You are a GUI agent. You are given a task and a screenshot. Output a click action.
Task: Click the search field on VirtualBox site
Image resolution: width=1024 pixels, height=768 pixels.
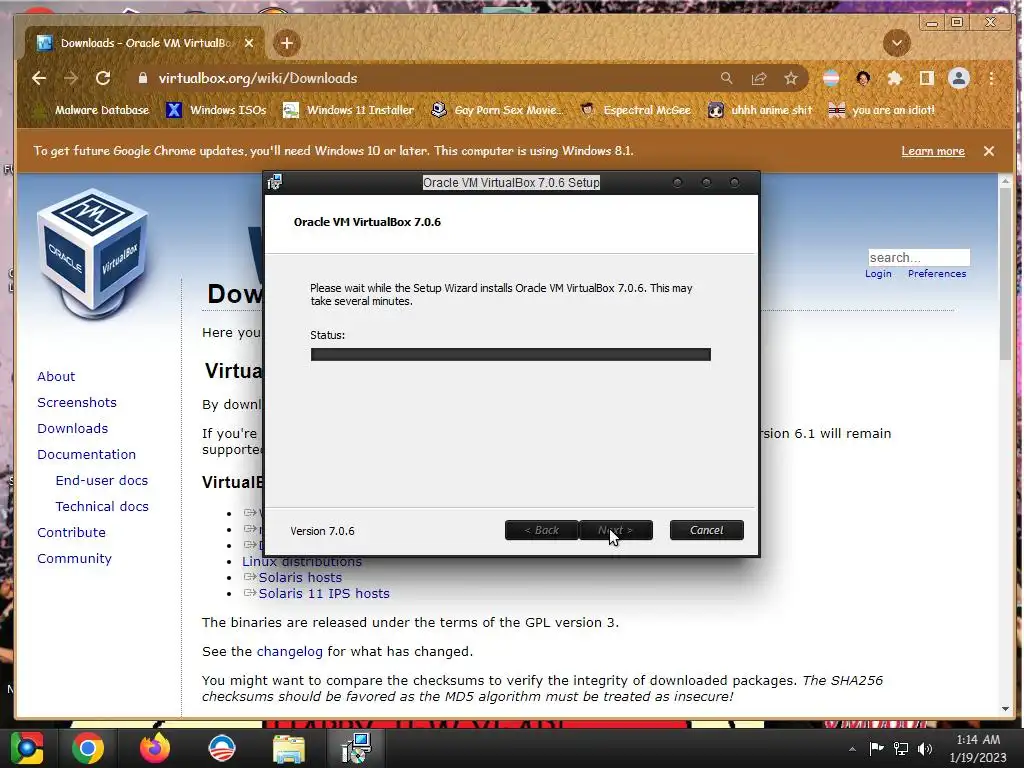pyautogui.click(x=918, y=257)
